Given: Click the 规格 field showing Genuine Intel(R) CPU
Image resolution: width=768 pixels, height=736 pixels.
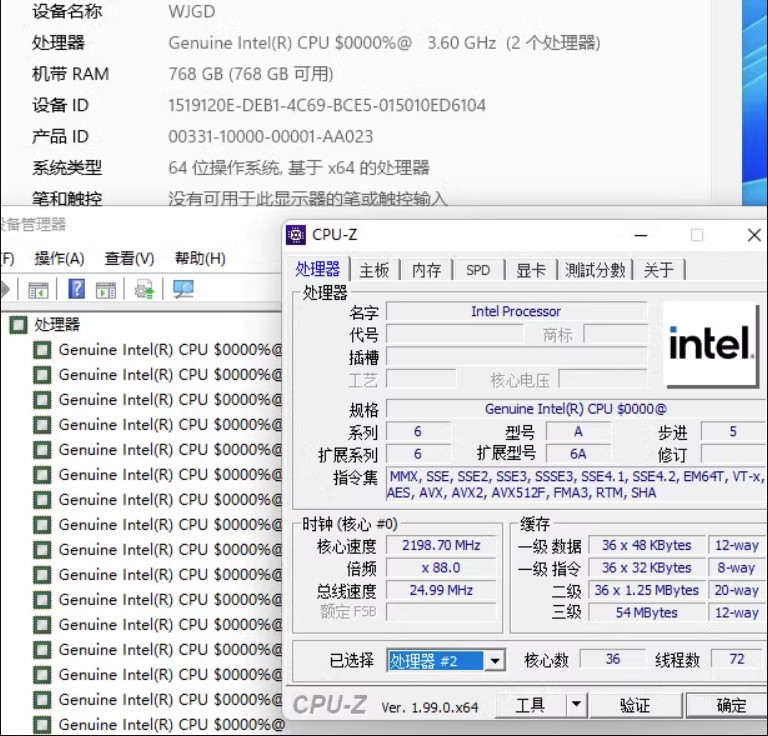Looking at the screenshot, I should click(576, 409).
